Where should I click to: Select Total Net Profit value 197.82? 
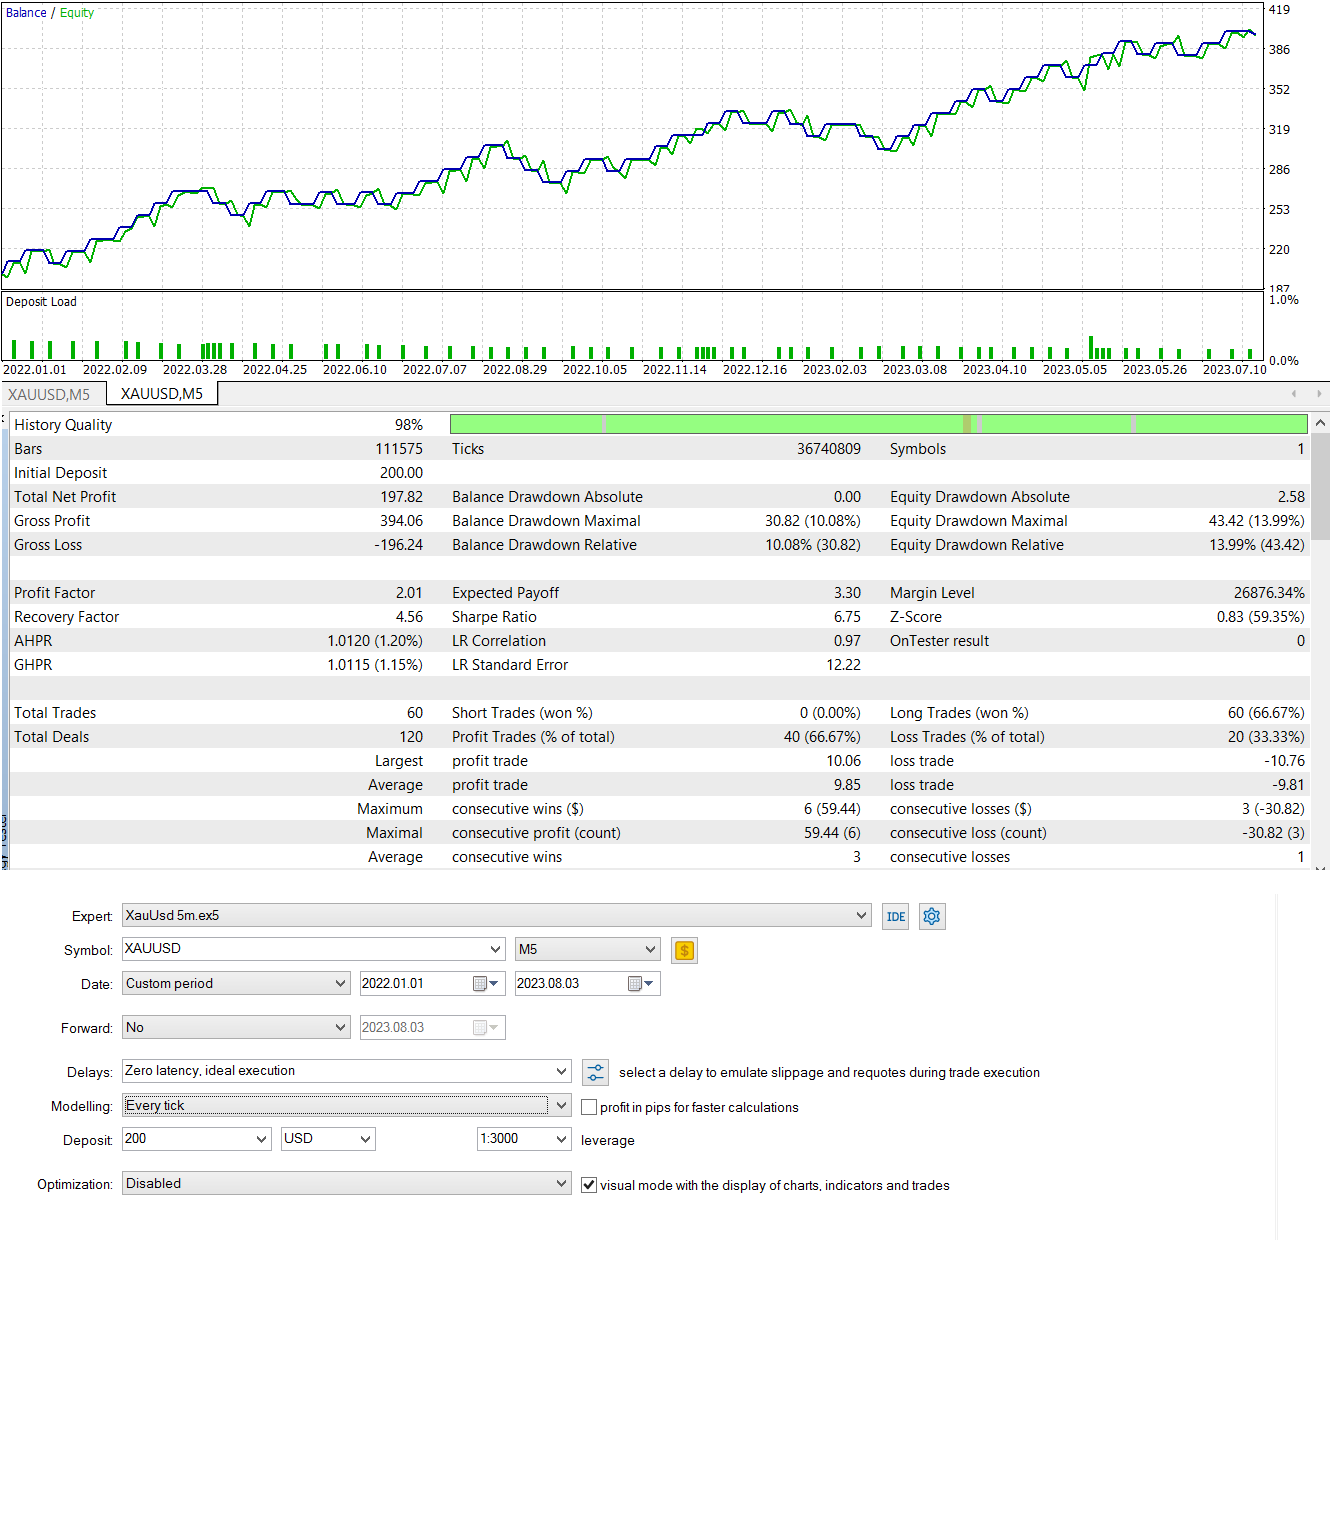pyautogui.click(x=401, y=497)
